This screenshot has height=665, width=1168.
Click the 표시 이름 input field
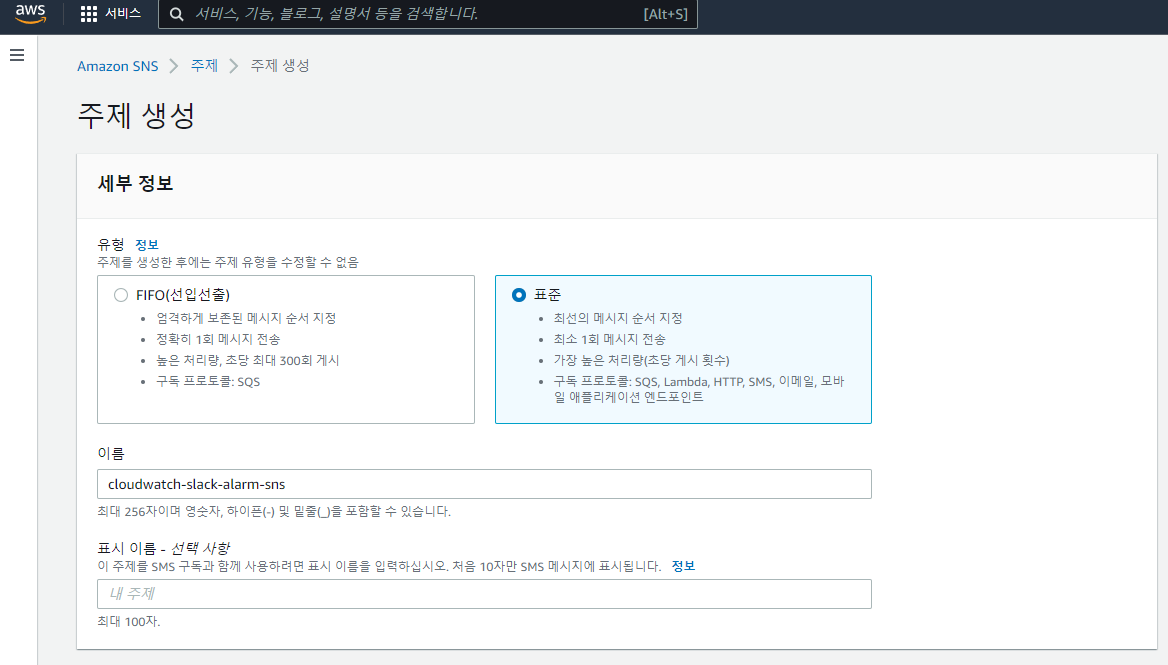pos(484,594)
